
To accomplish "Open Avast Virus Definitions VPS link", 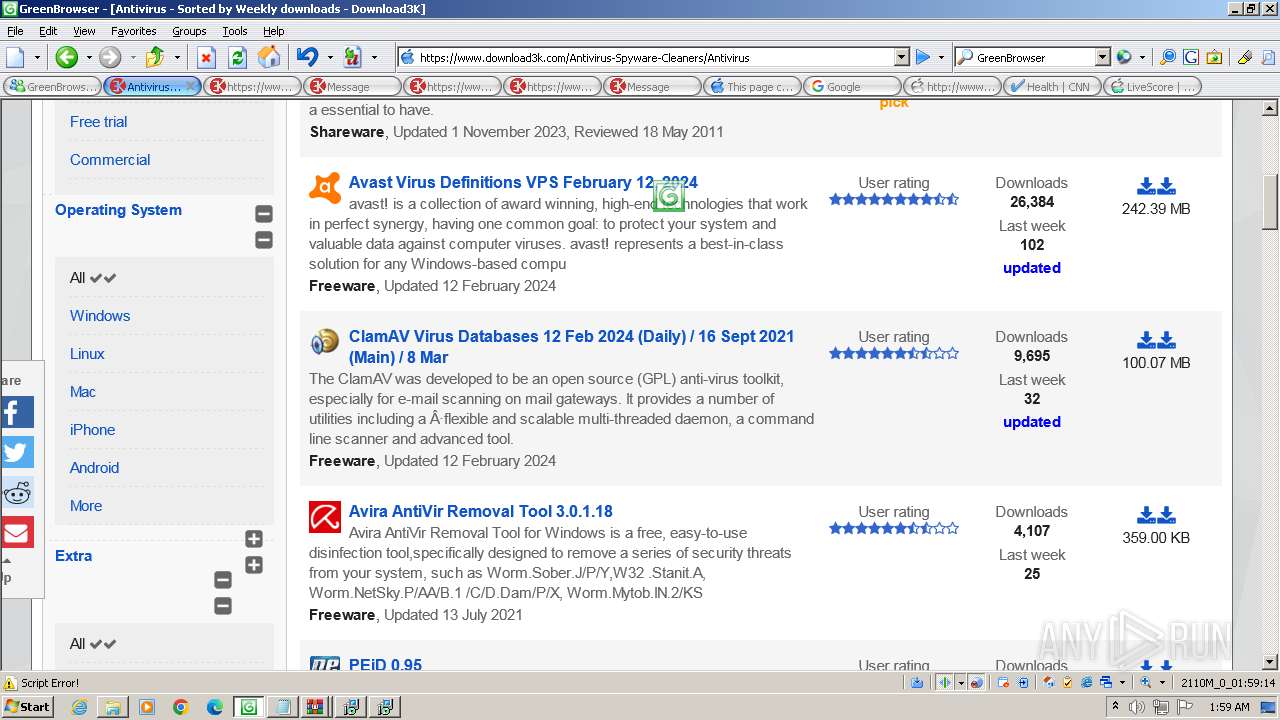I will (x=523, y=182).
